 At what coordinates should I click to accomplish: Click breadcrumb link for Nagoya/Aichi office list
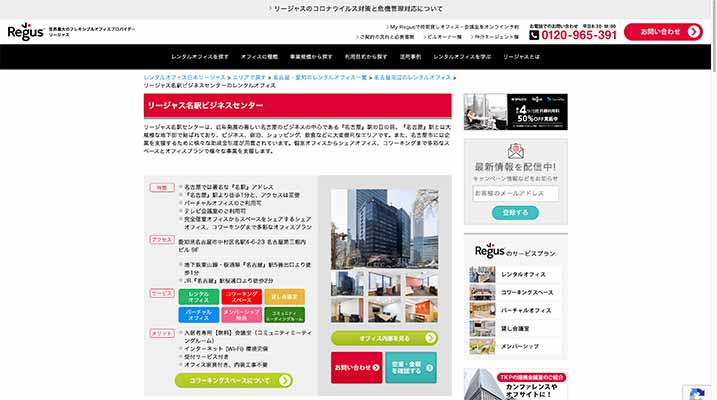coord(320,77)
